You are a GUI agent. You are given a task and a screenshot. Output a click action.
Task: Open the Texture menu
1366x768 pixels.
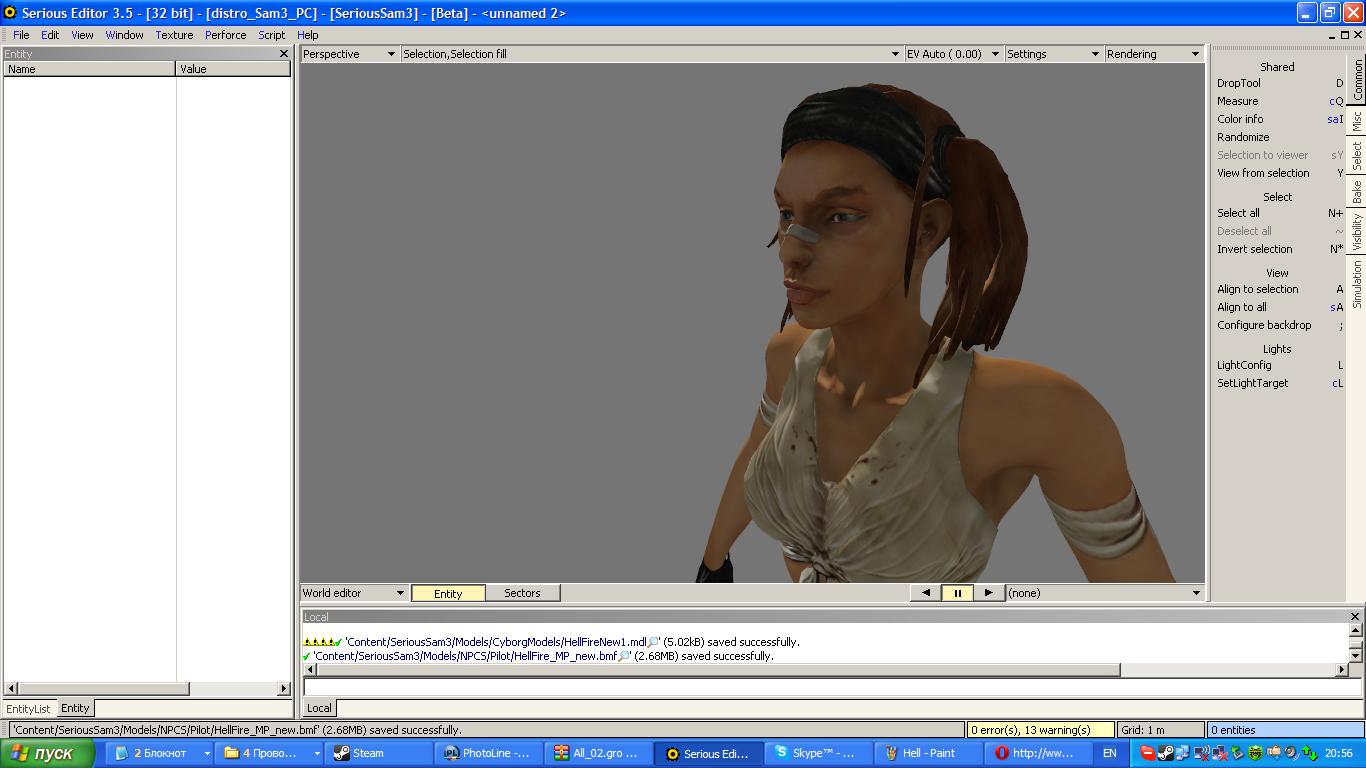(174, 35)
